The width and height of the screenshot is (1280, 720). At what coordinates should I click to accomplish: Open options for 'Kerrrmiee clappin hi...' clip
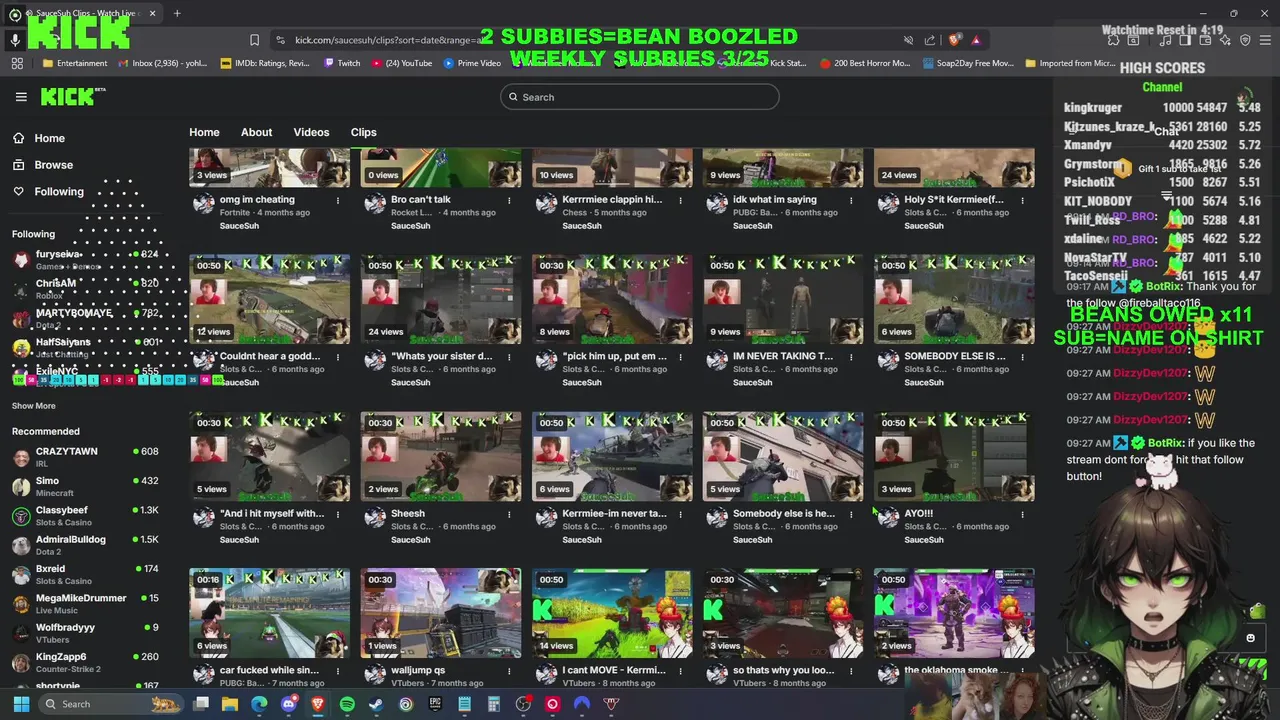680,200
